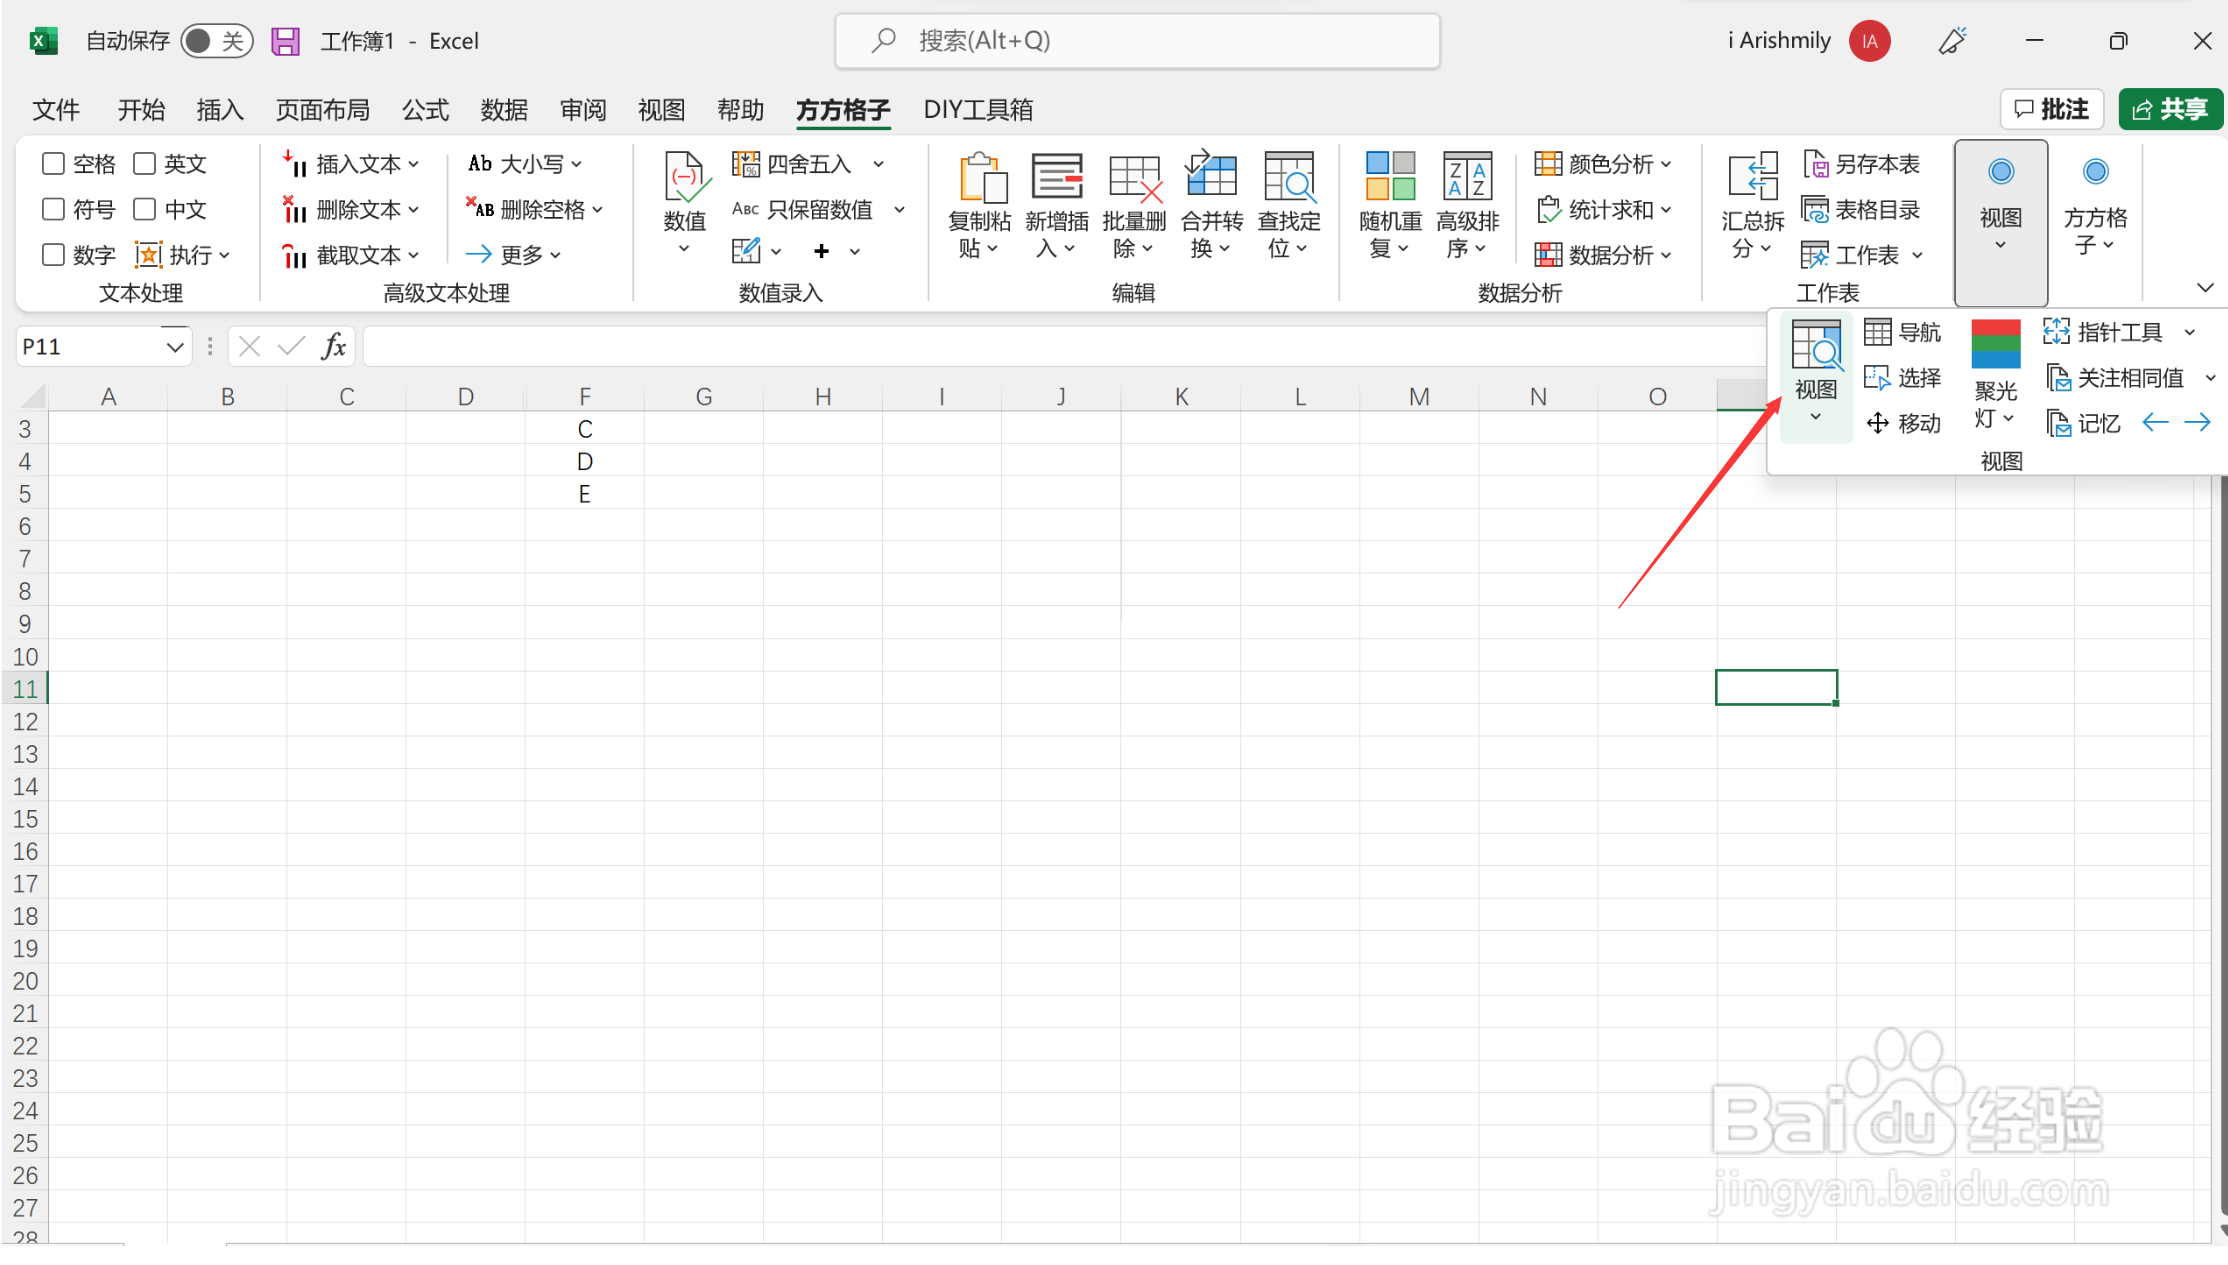Open the 查找定位 search tool
The width and height of the screenshot is (2228, 1265).
point(1288,179)
